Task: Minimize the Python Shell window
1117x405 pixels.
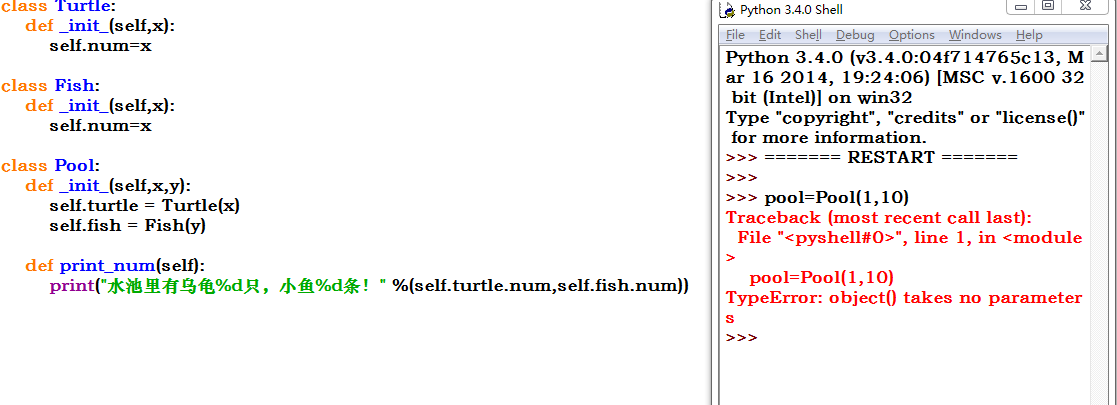Action: (1020, 6)
